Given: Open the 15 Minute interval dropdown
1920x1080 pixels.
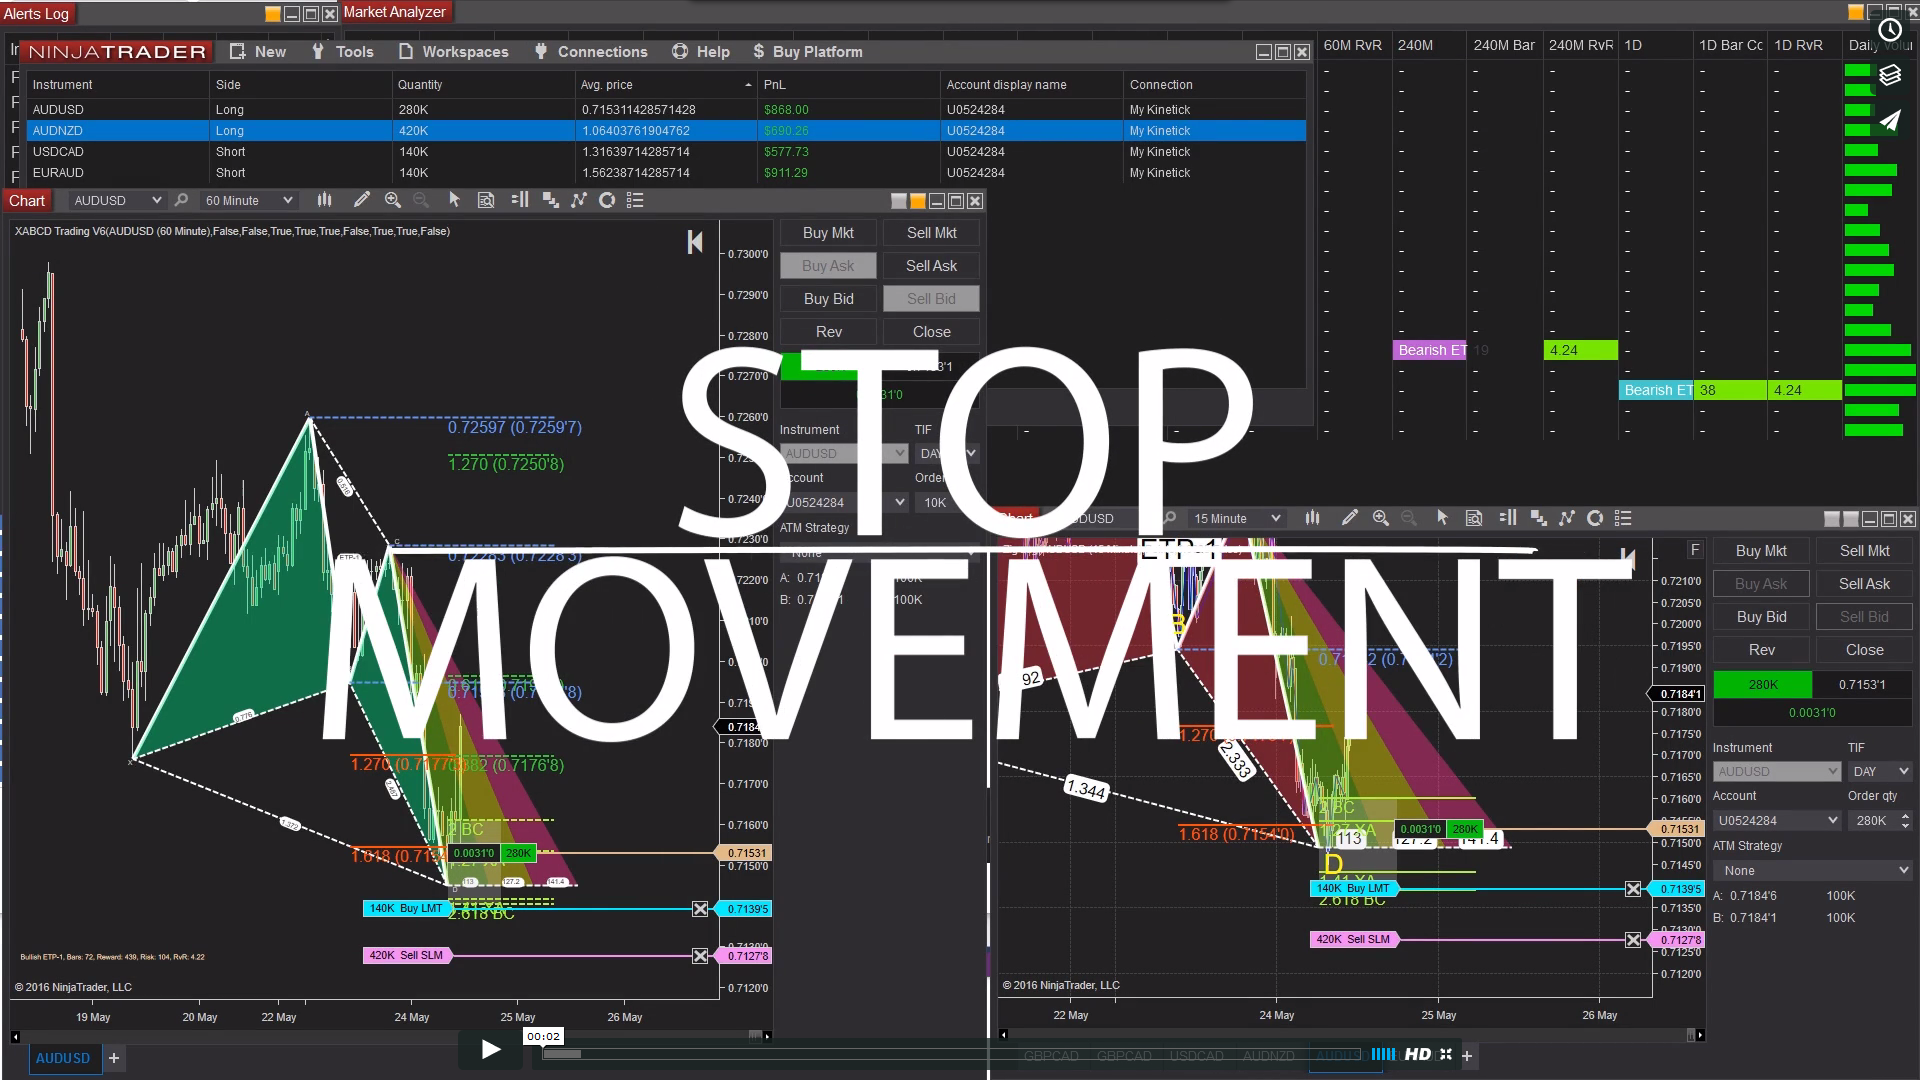Looking at the screenshot, I should (x=1236, y=518).
